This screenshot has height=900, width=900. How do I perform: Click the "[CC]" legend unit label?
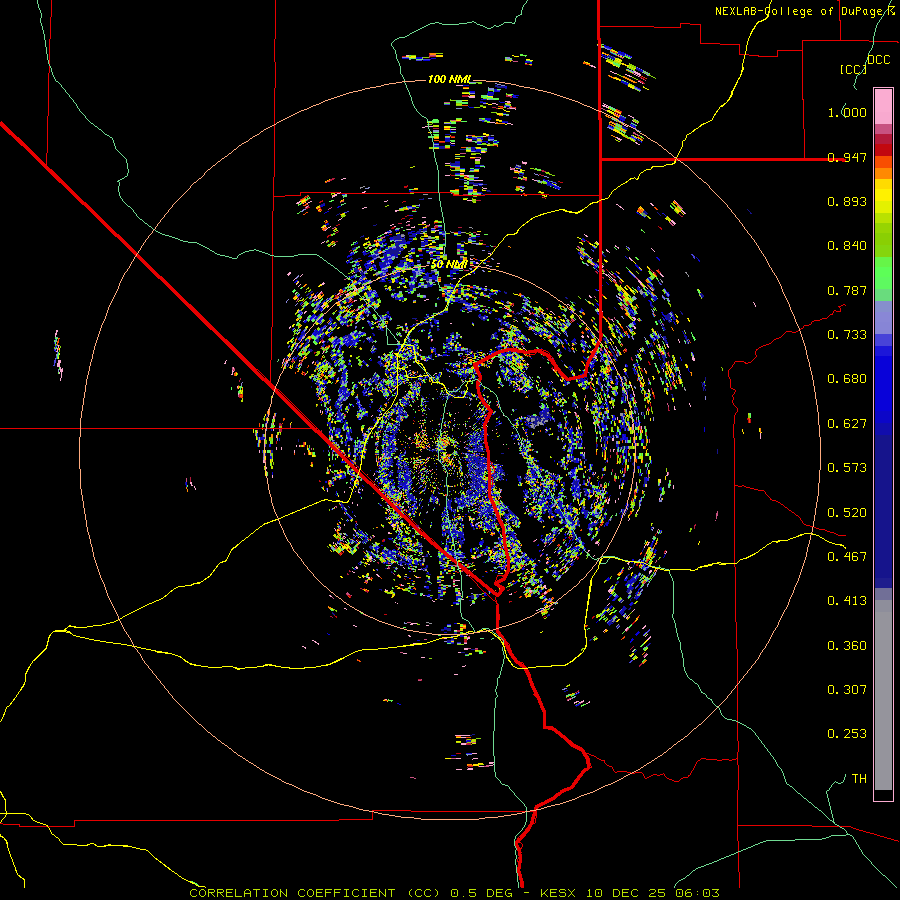pos(853,69)
